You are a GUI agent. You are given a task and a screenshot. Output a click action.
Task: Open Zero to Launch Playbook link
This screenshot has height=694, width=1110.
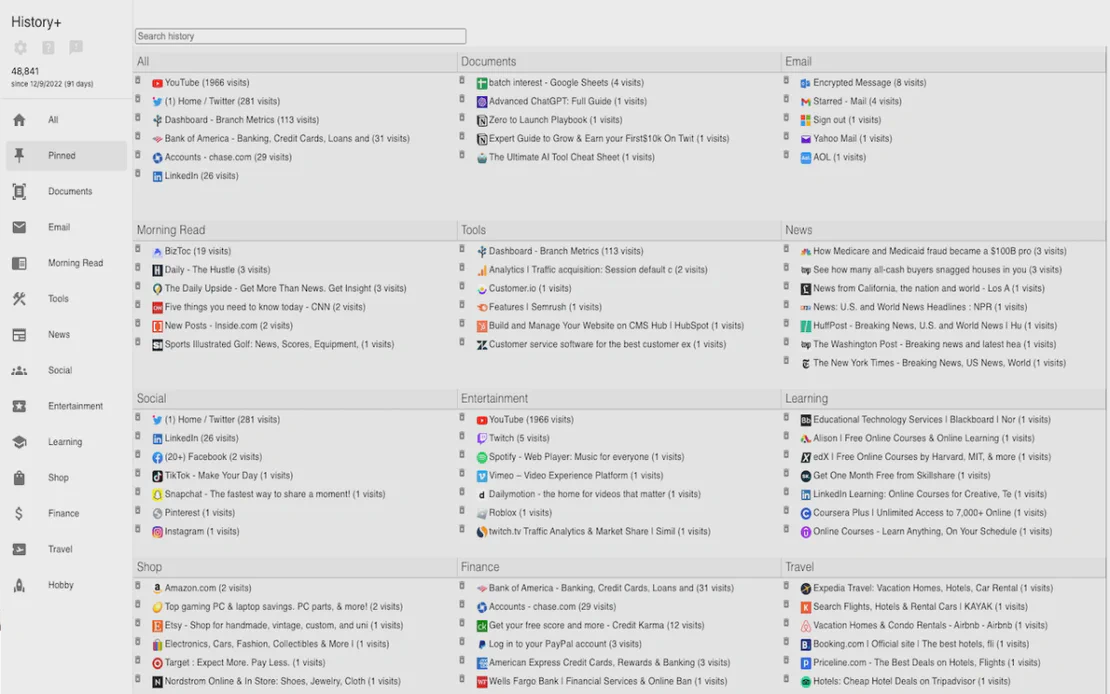556,120
